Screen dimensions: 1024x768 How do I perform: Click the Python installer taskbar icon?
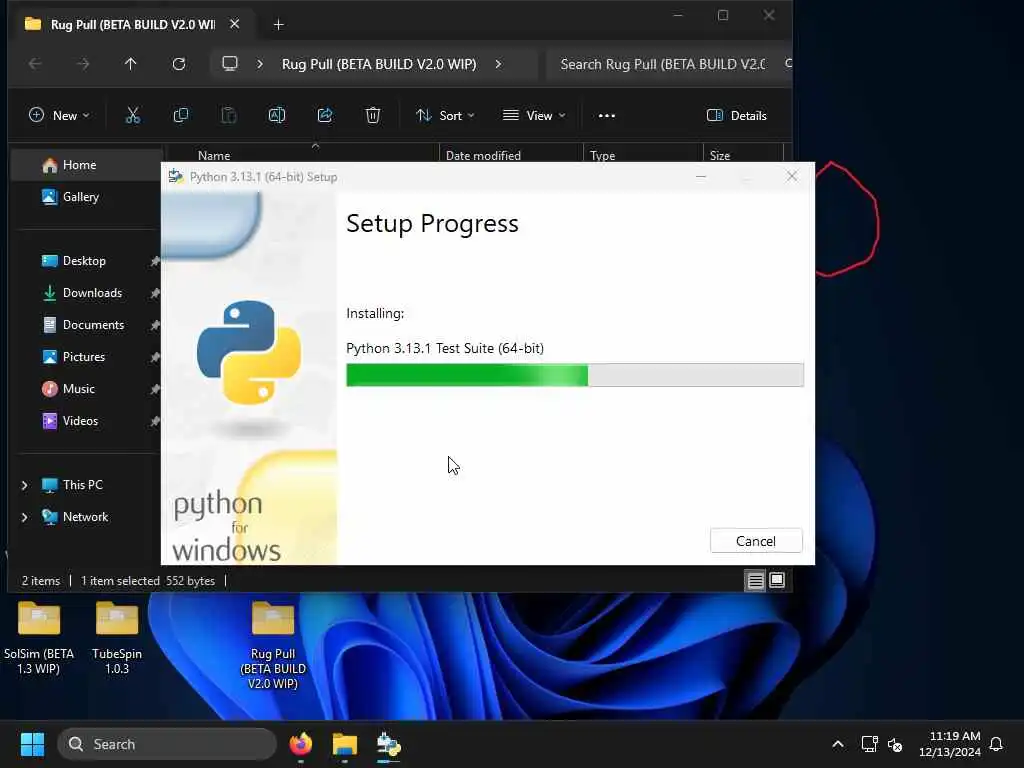pyautogui.click(x=389, y=744)
